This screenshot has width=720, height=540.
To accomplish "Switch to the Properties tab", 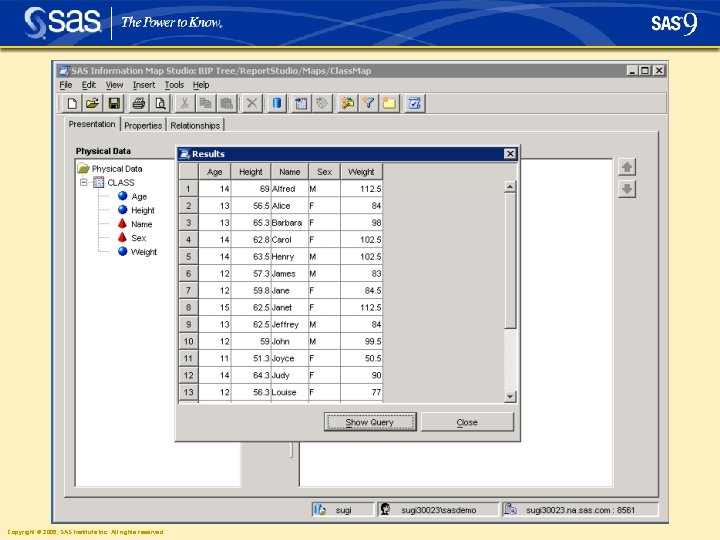I will click(143, 125).
